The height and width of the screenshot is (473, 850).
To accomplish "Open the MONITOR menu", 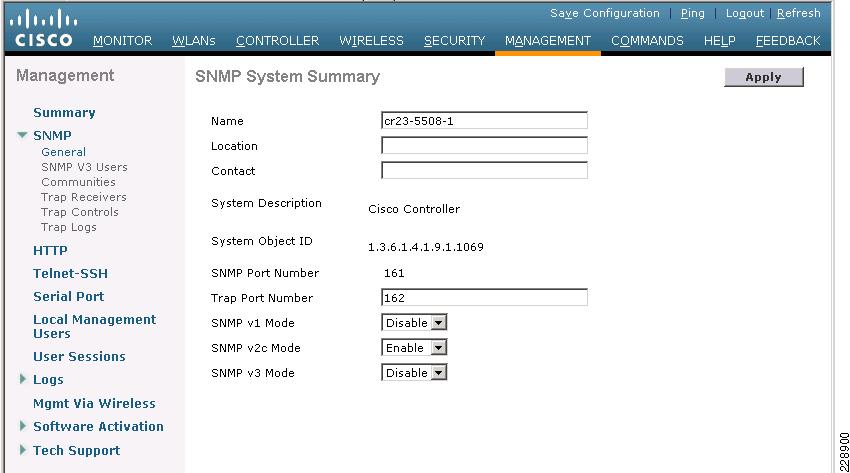I will (123, 41).
